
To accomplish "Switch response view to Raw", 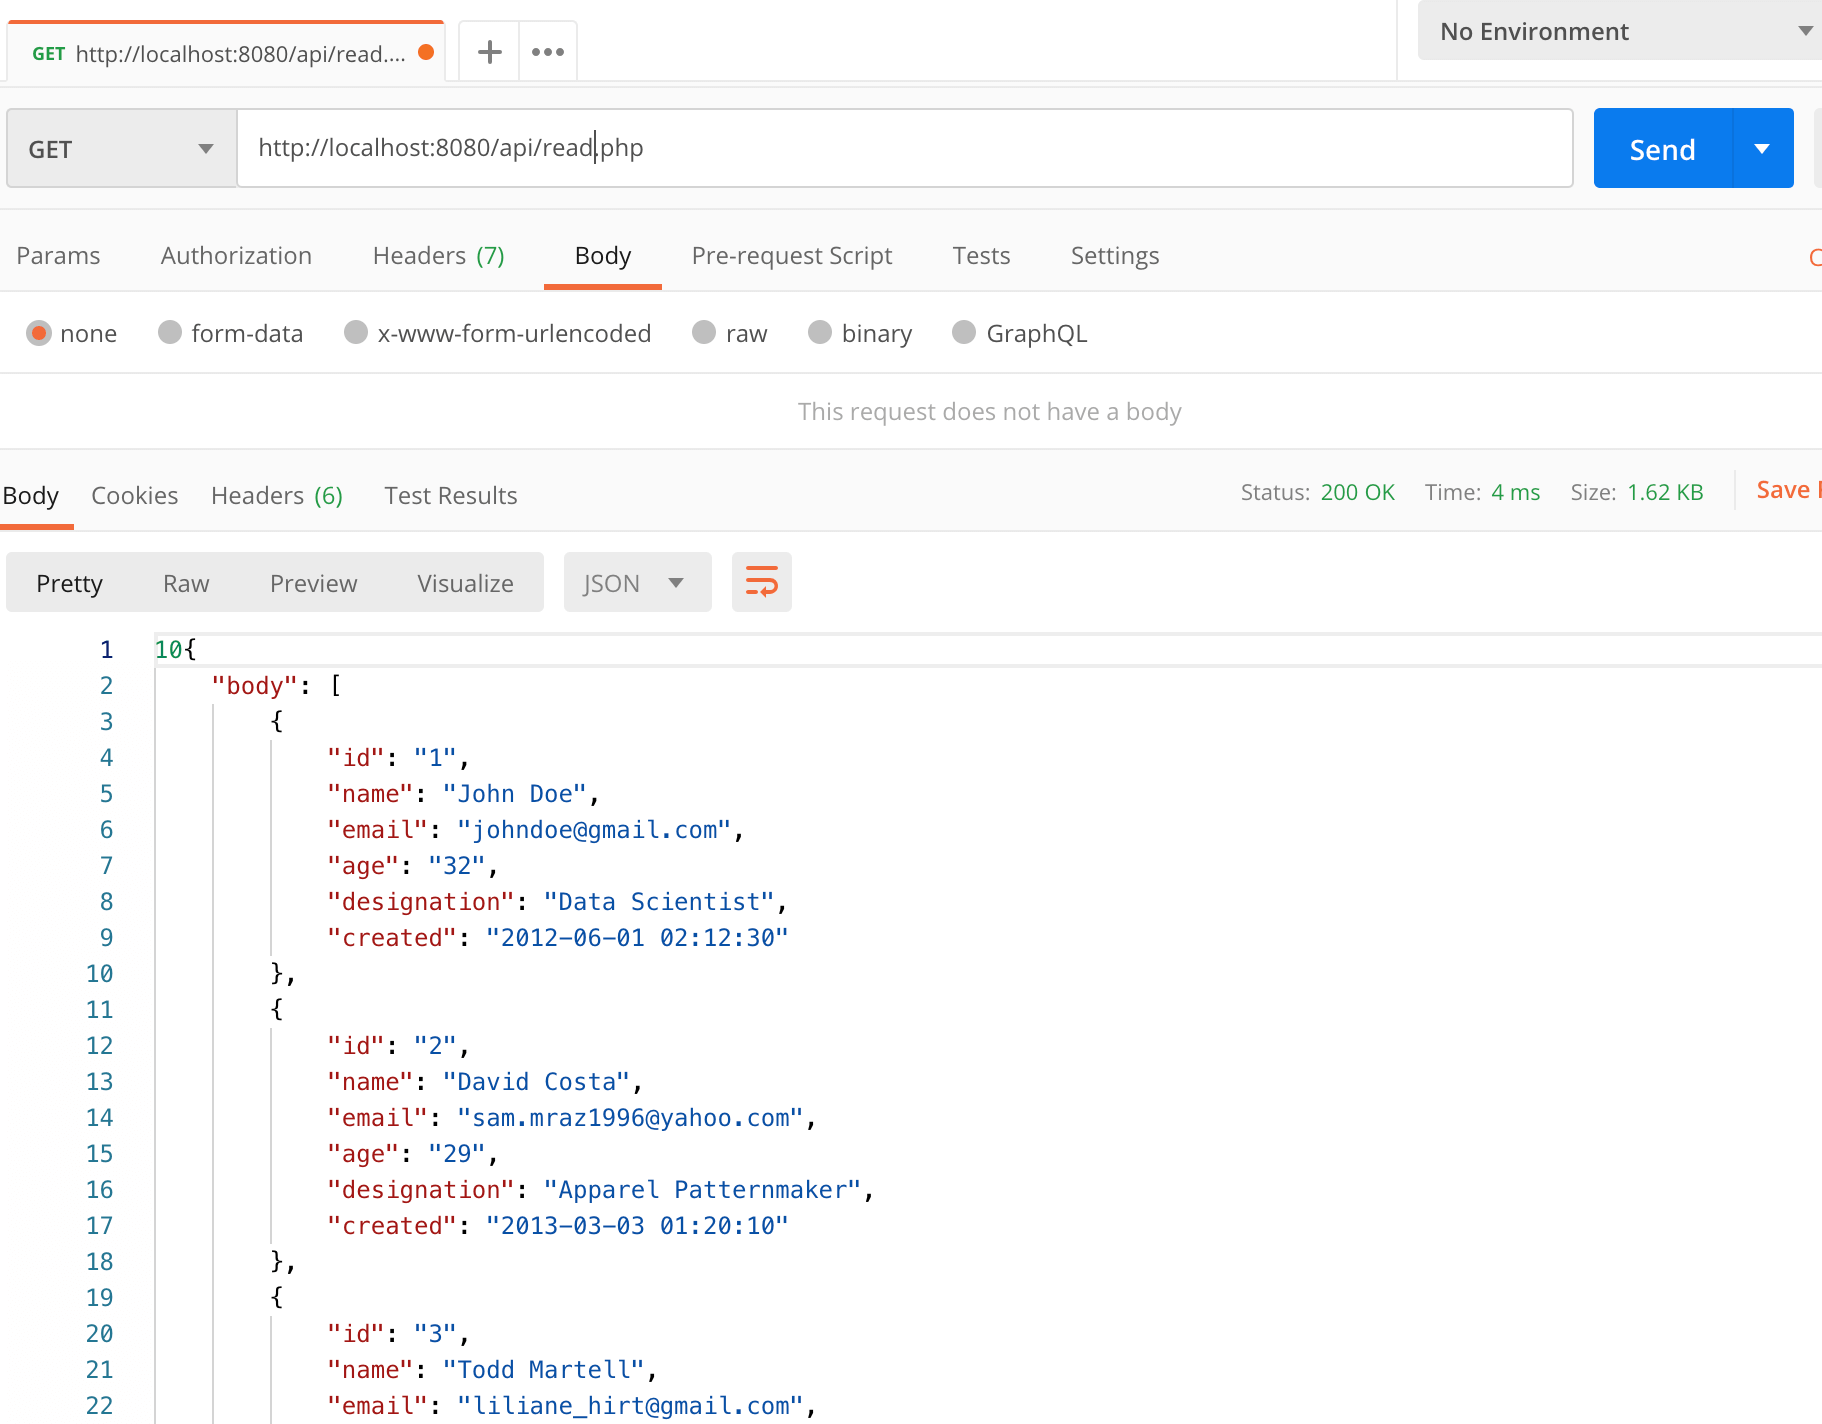I will click(186, 583).
